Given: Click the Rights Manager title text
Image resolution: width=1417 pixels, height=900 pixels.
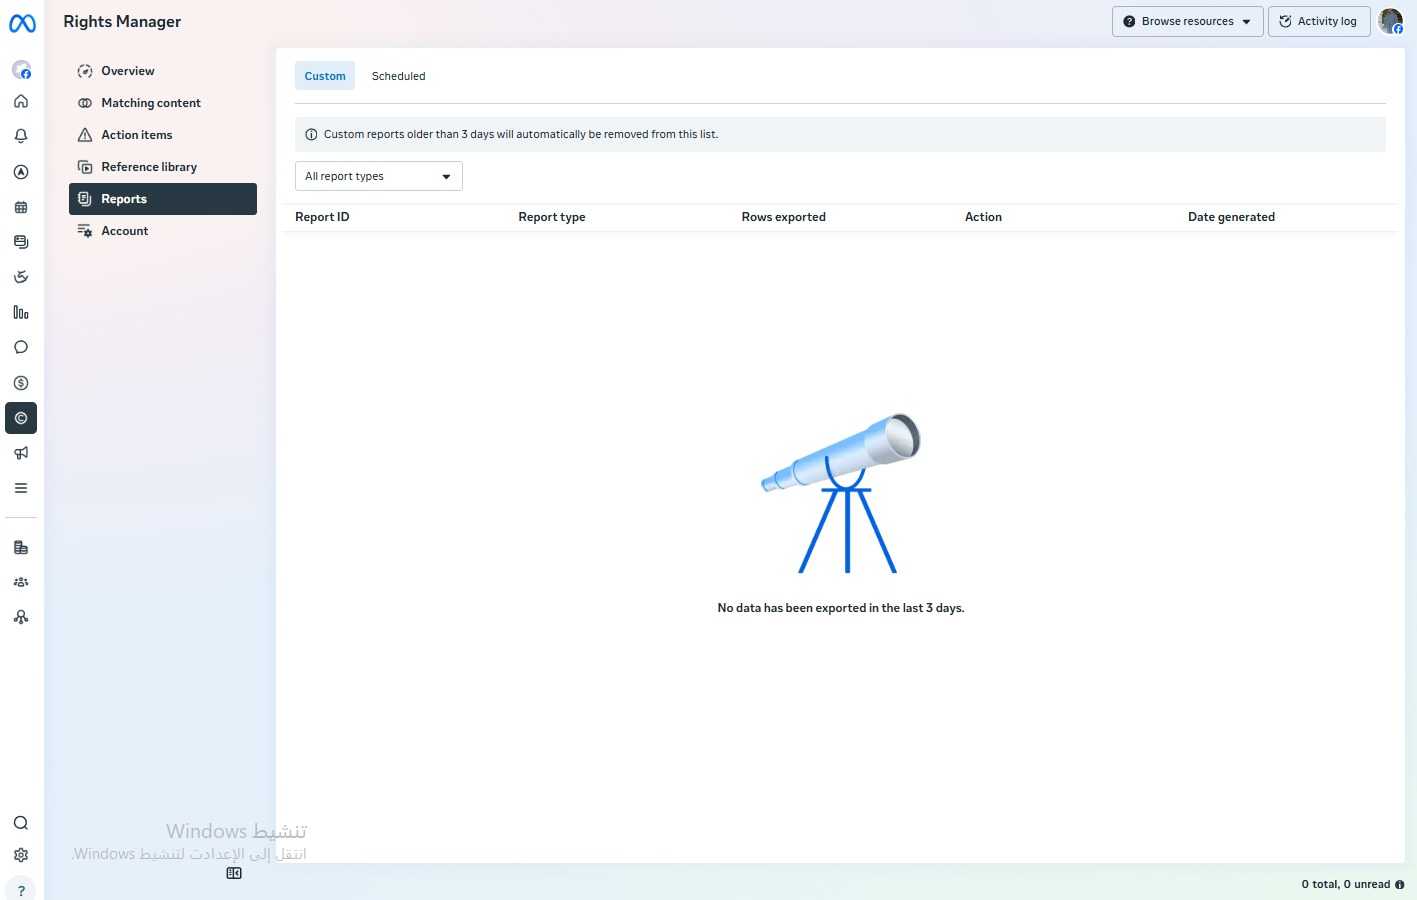Looking at the screenshot, I should point(122,22).
